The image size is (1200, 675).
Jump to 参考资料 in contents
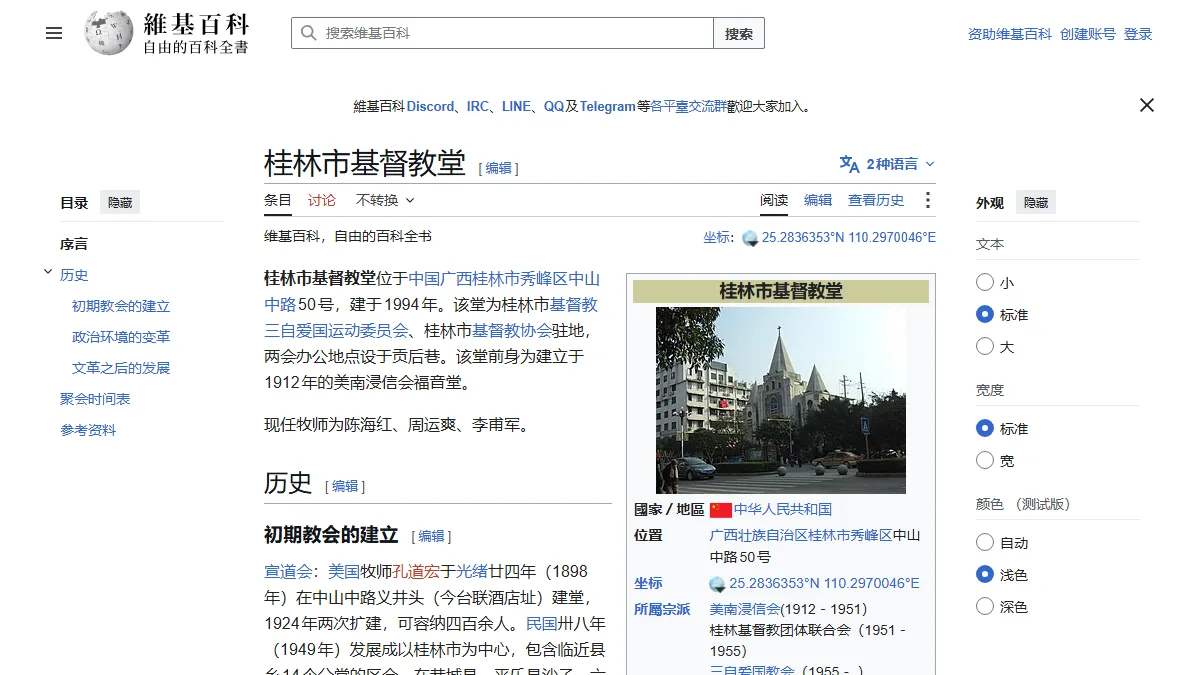(88, 430)
